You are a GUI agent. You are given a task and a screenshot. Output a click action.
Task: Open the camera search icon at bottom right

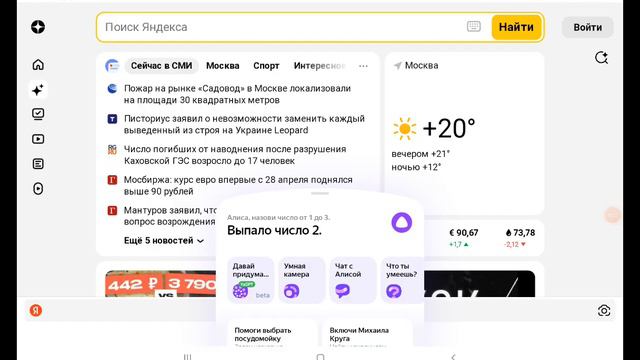click(x=604, y=311)
